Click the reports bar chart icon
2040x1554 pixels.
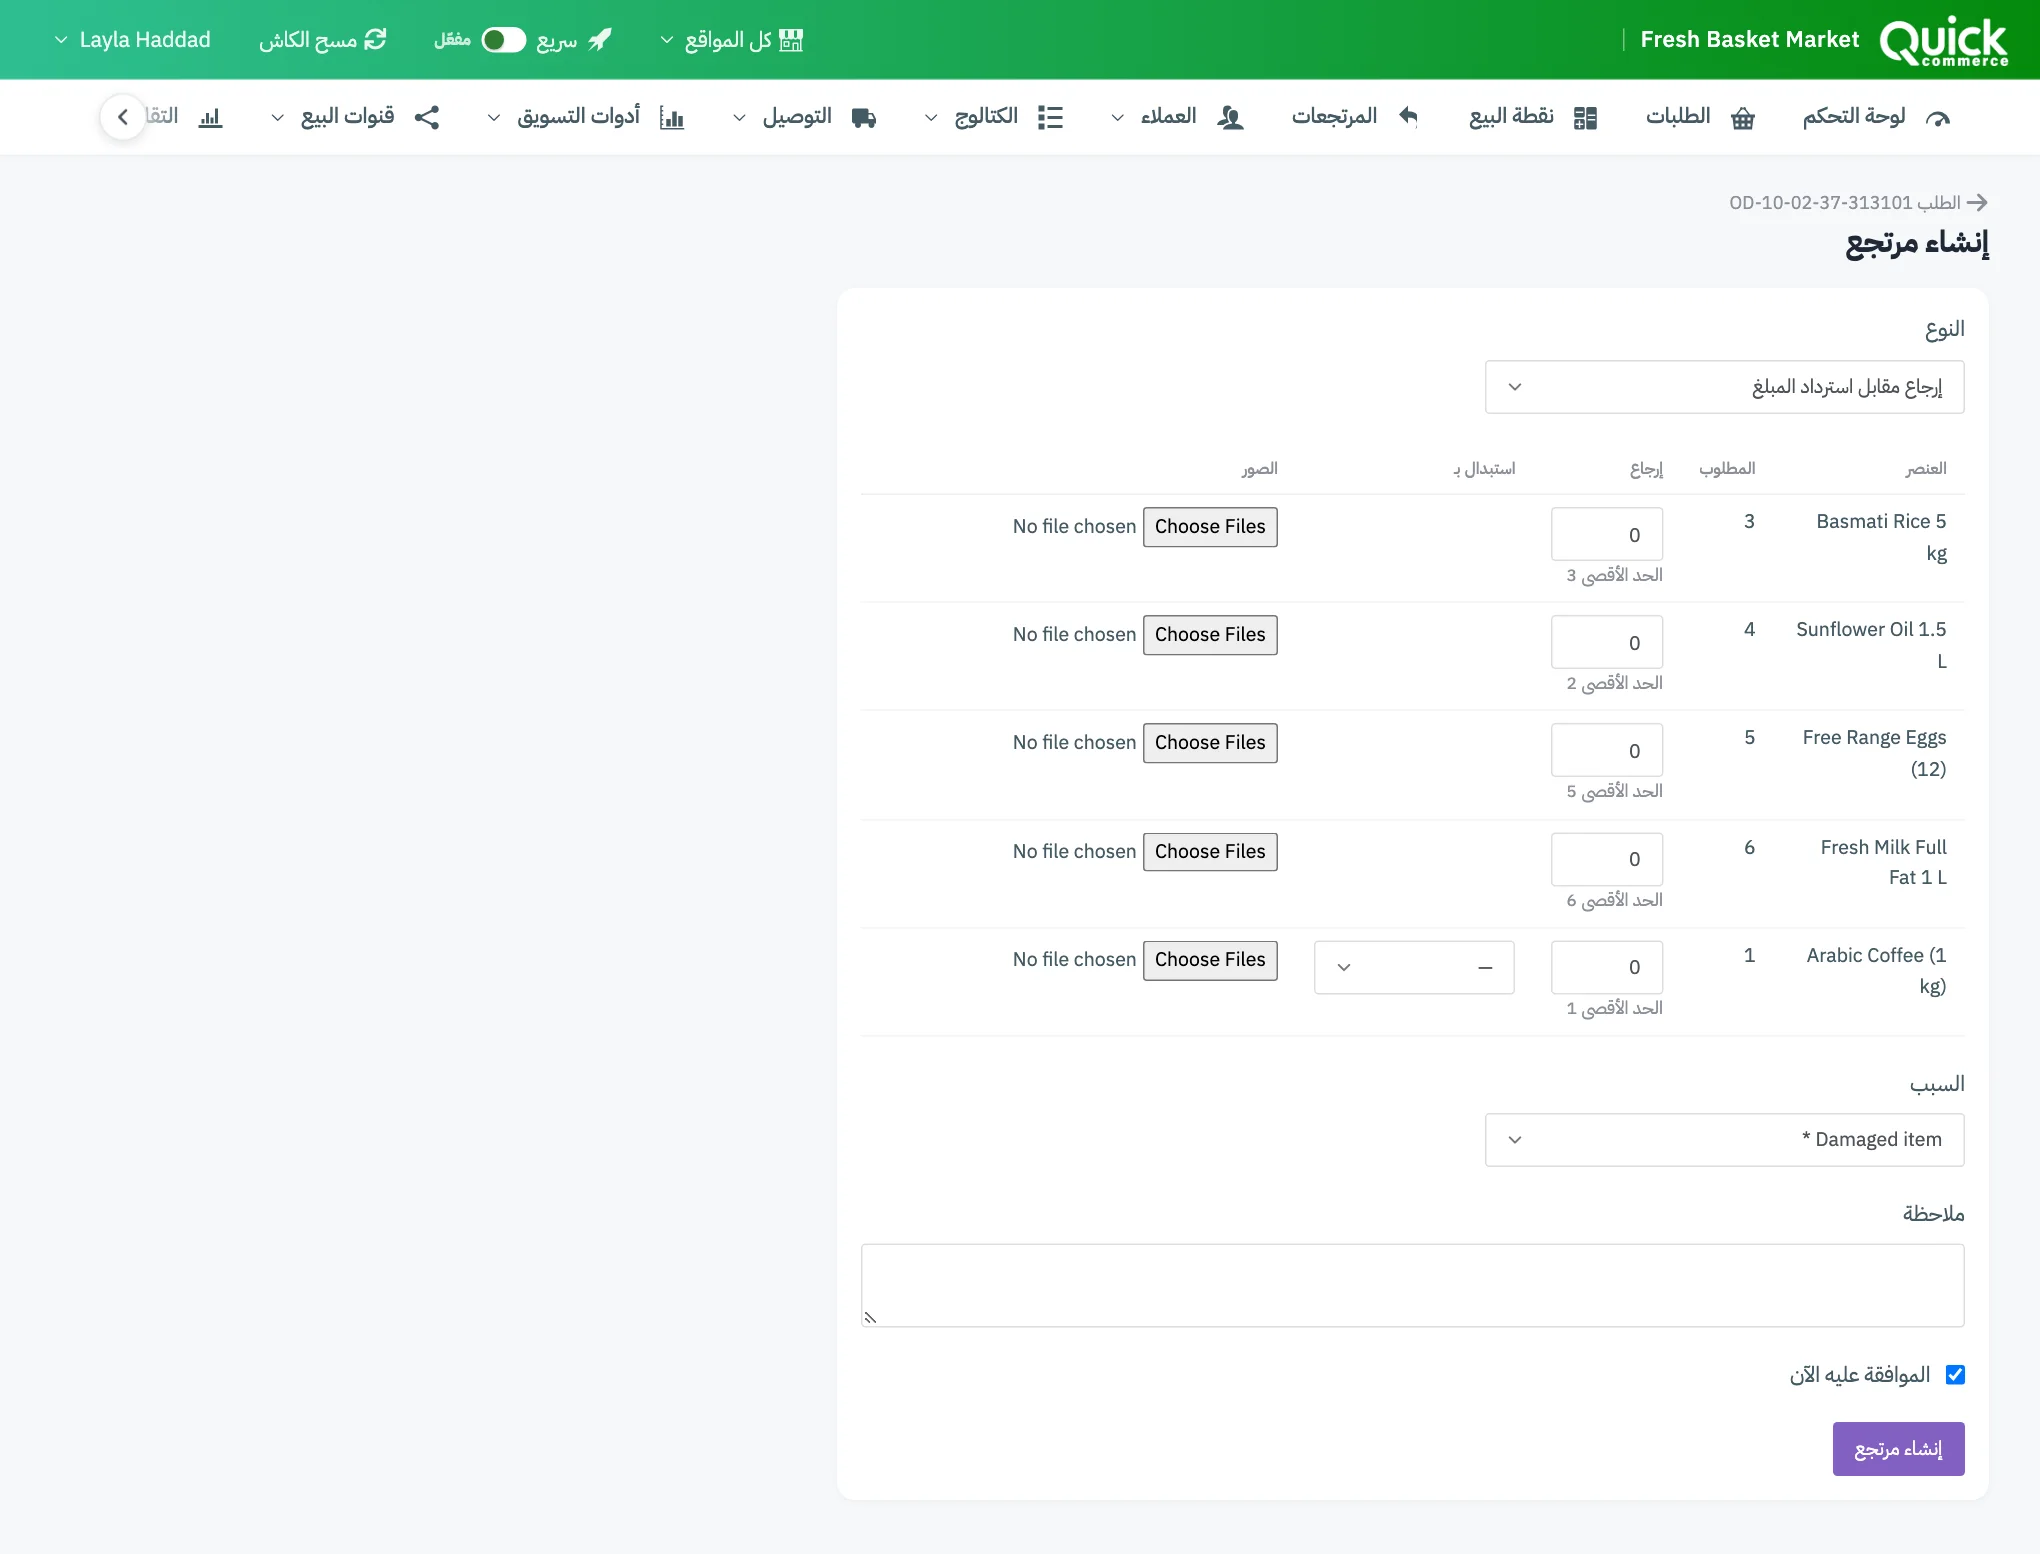210,118
